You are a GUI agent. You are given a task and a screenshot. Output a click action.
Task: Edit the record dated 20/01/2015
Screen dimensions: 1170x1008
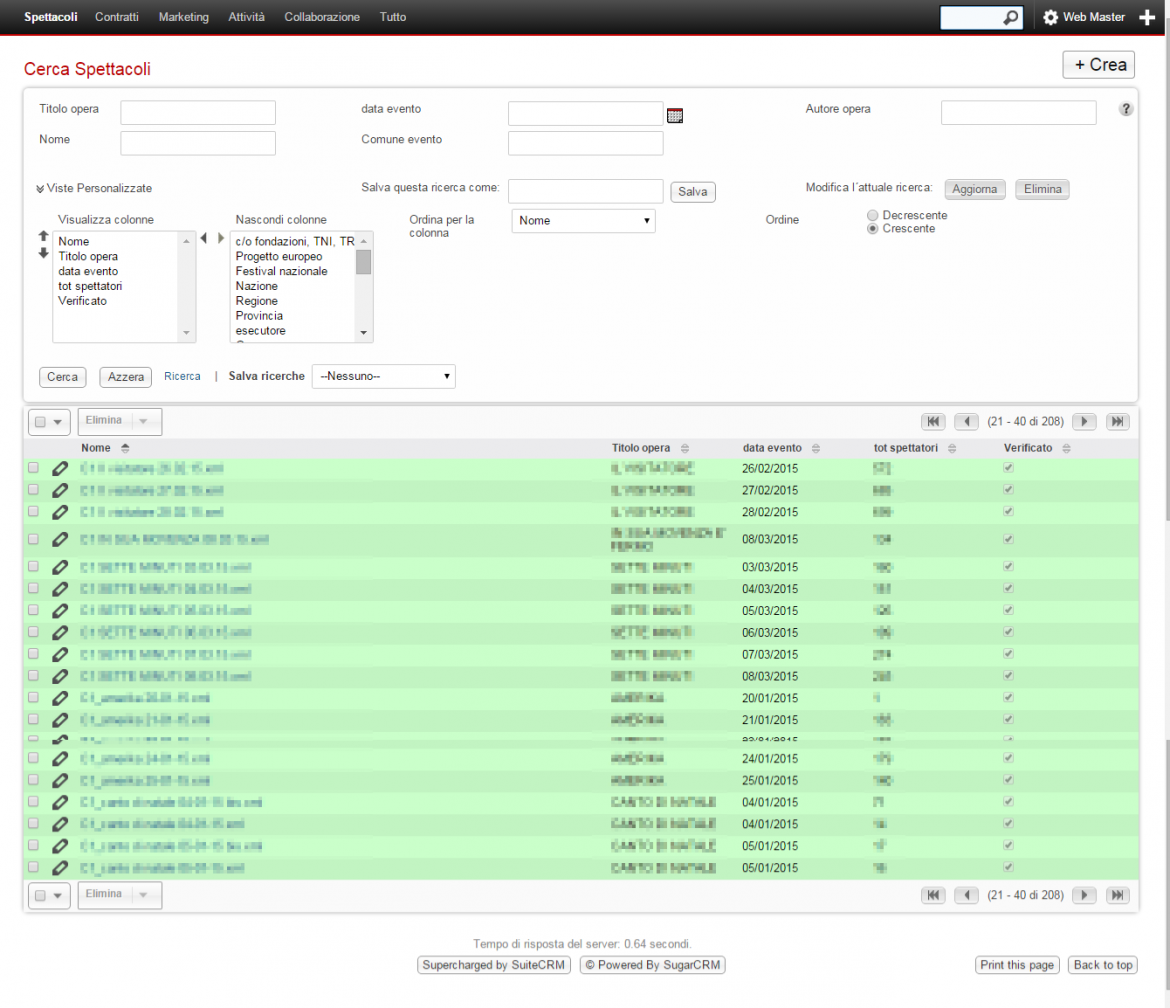point(60,698)
